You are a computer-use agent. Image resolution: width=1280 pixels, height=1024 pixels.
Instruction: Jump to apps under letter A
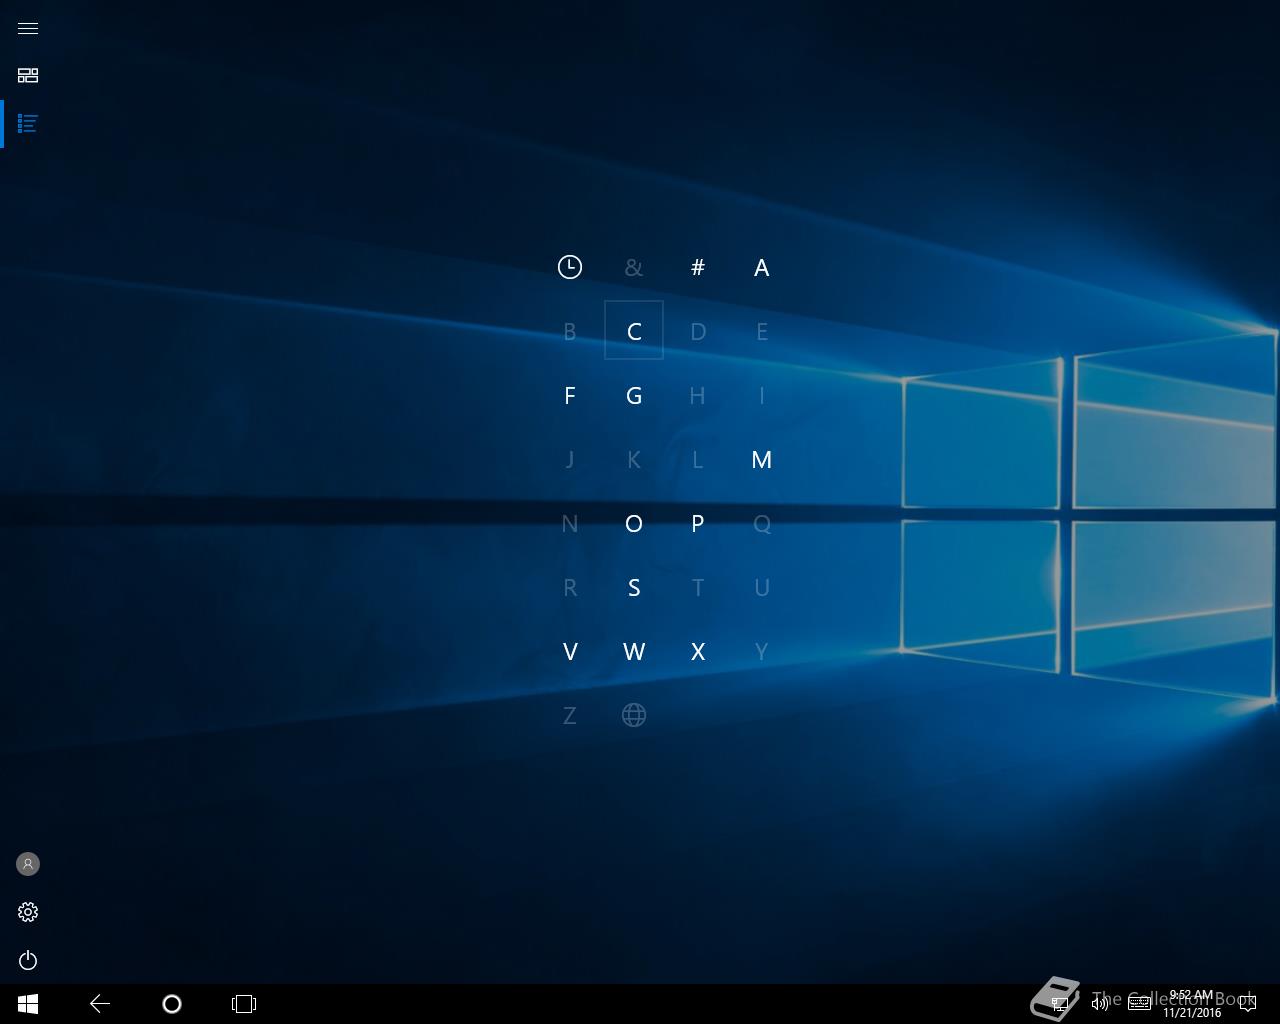coord(762,267)
